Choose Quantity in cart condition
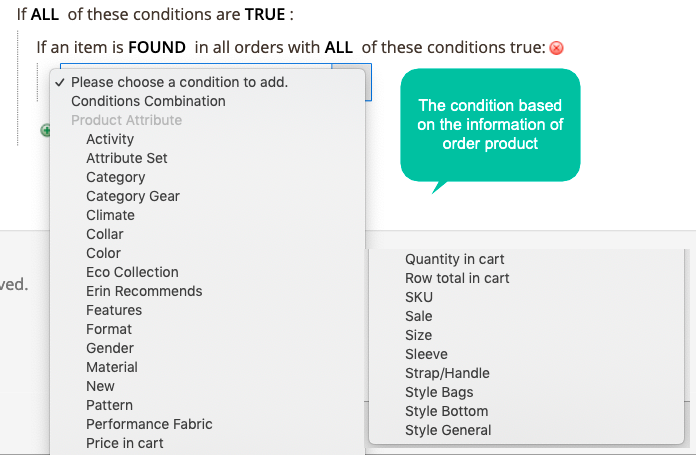The image size is (696, 455). pos(455,259)
